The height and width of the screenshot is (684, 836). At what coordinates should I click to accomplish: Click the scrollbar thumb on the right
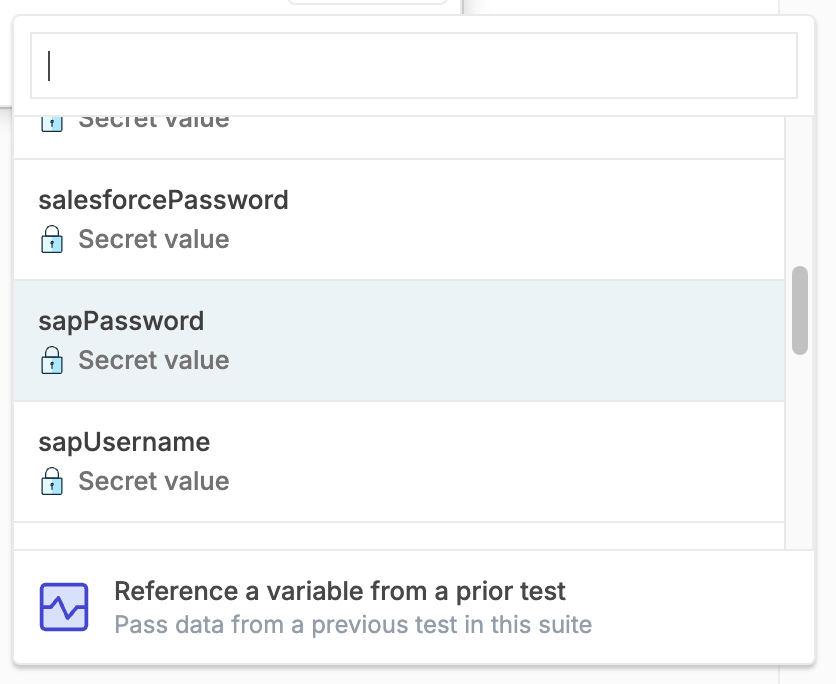click(801, 310)
